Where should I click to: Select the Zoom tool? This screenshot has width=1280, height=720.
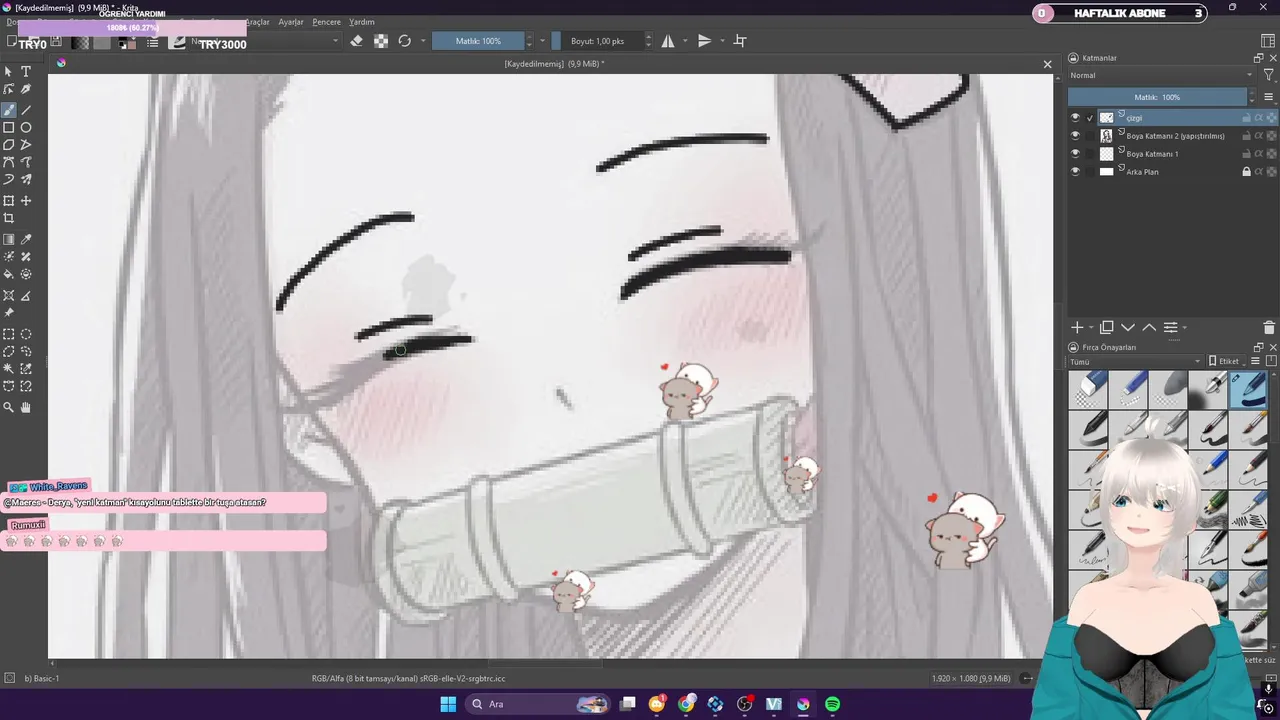pyautogui.click(x=9, y=407)
